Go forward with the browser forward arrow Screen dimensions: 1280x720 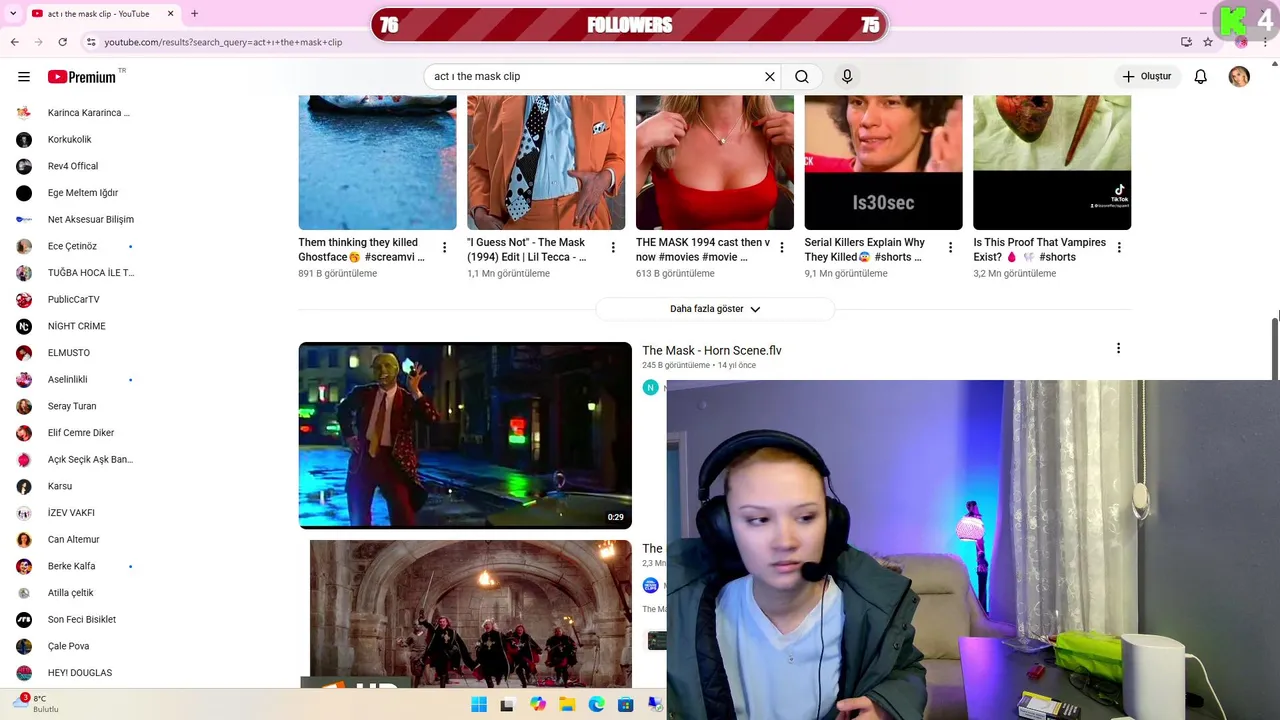tap(38, 42)
